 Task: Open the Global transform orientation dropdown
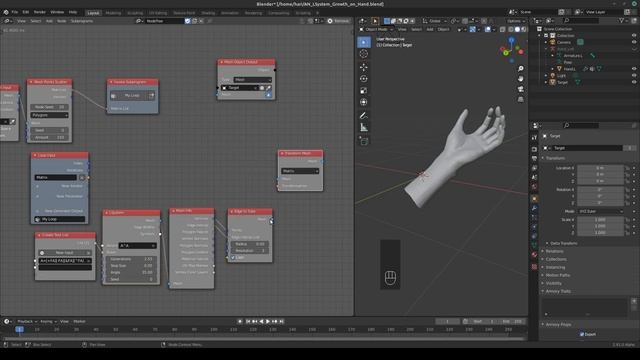point(434,21)
